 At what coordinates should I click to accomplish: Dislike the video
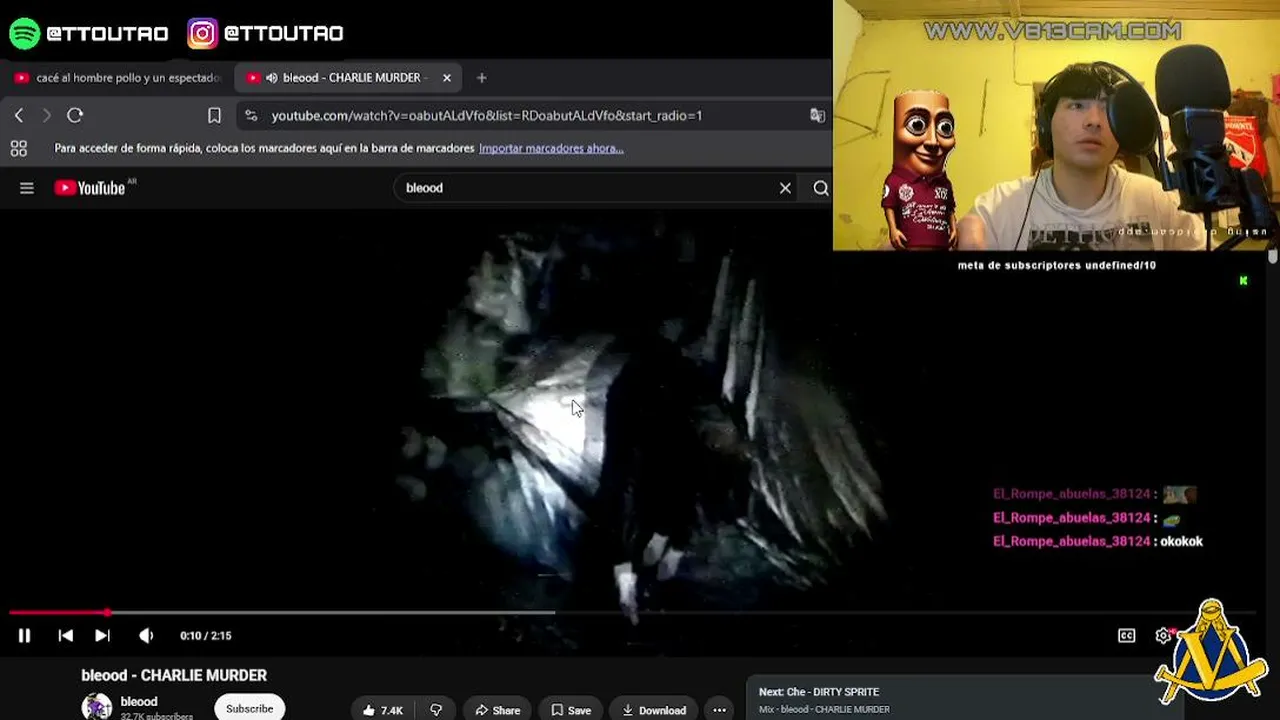436,710
